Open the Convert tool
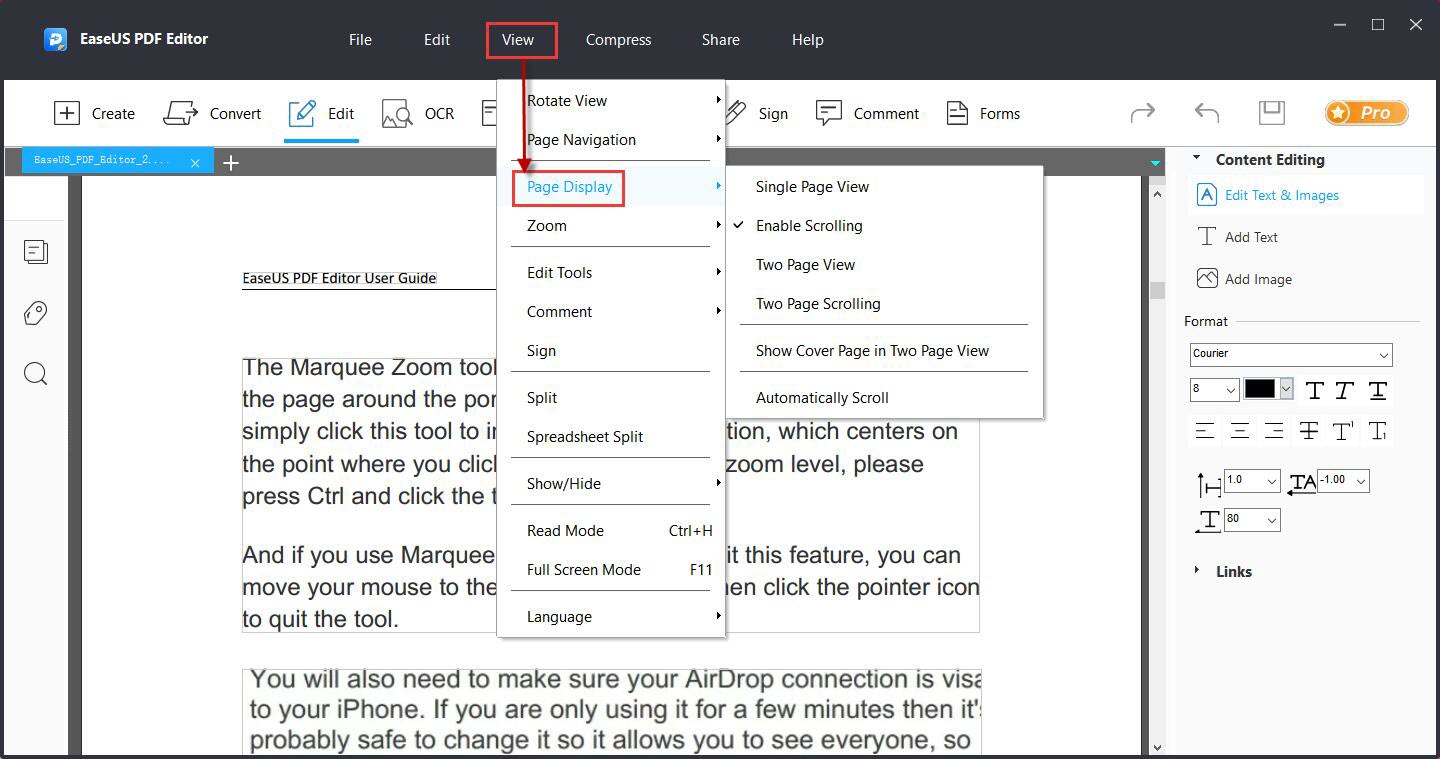 coord(213,113)
